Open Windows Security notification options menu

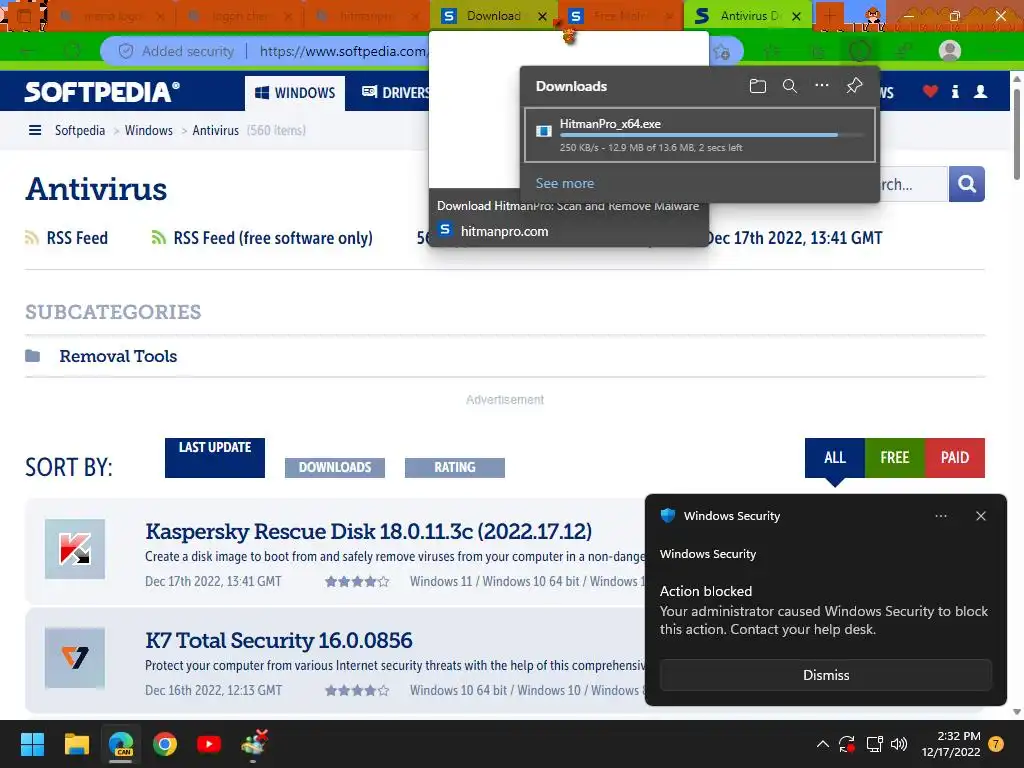click(x=940, y=516)
